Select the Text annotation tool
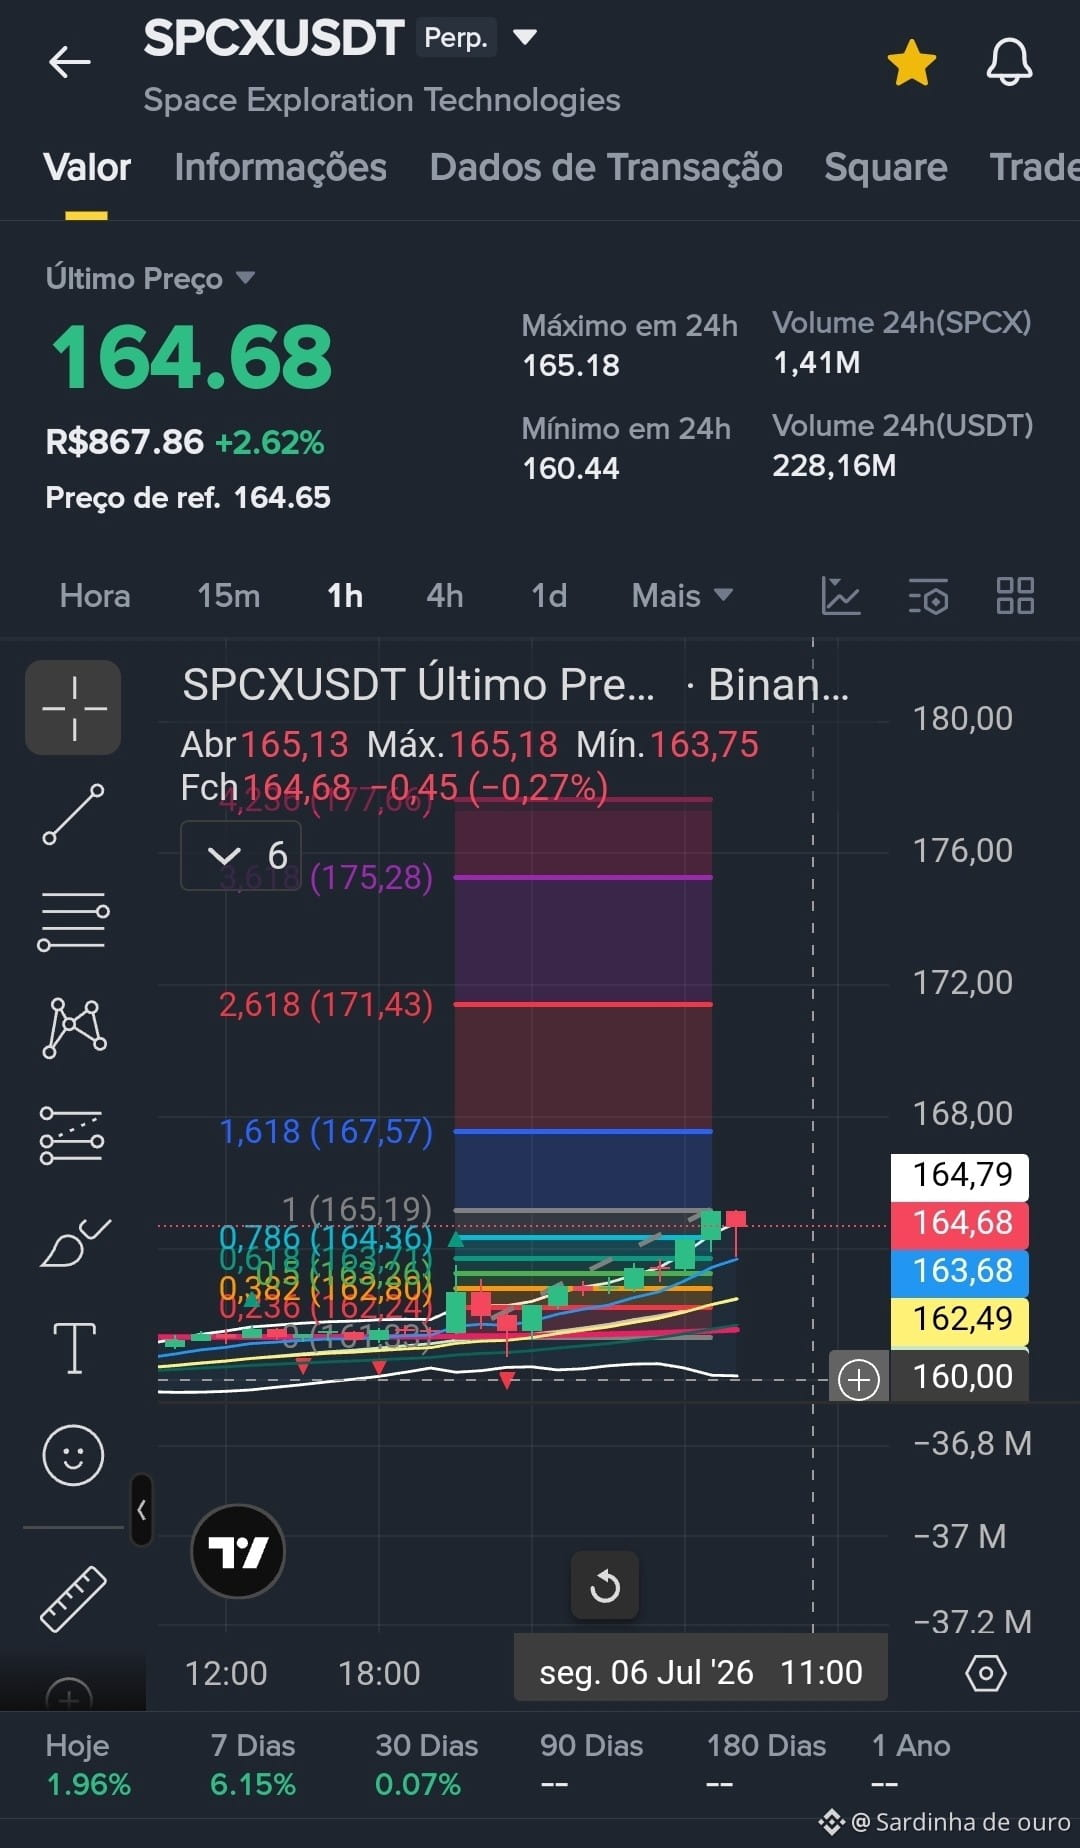This screenshot has width=1080, height=1848. 74,1348
